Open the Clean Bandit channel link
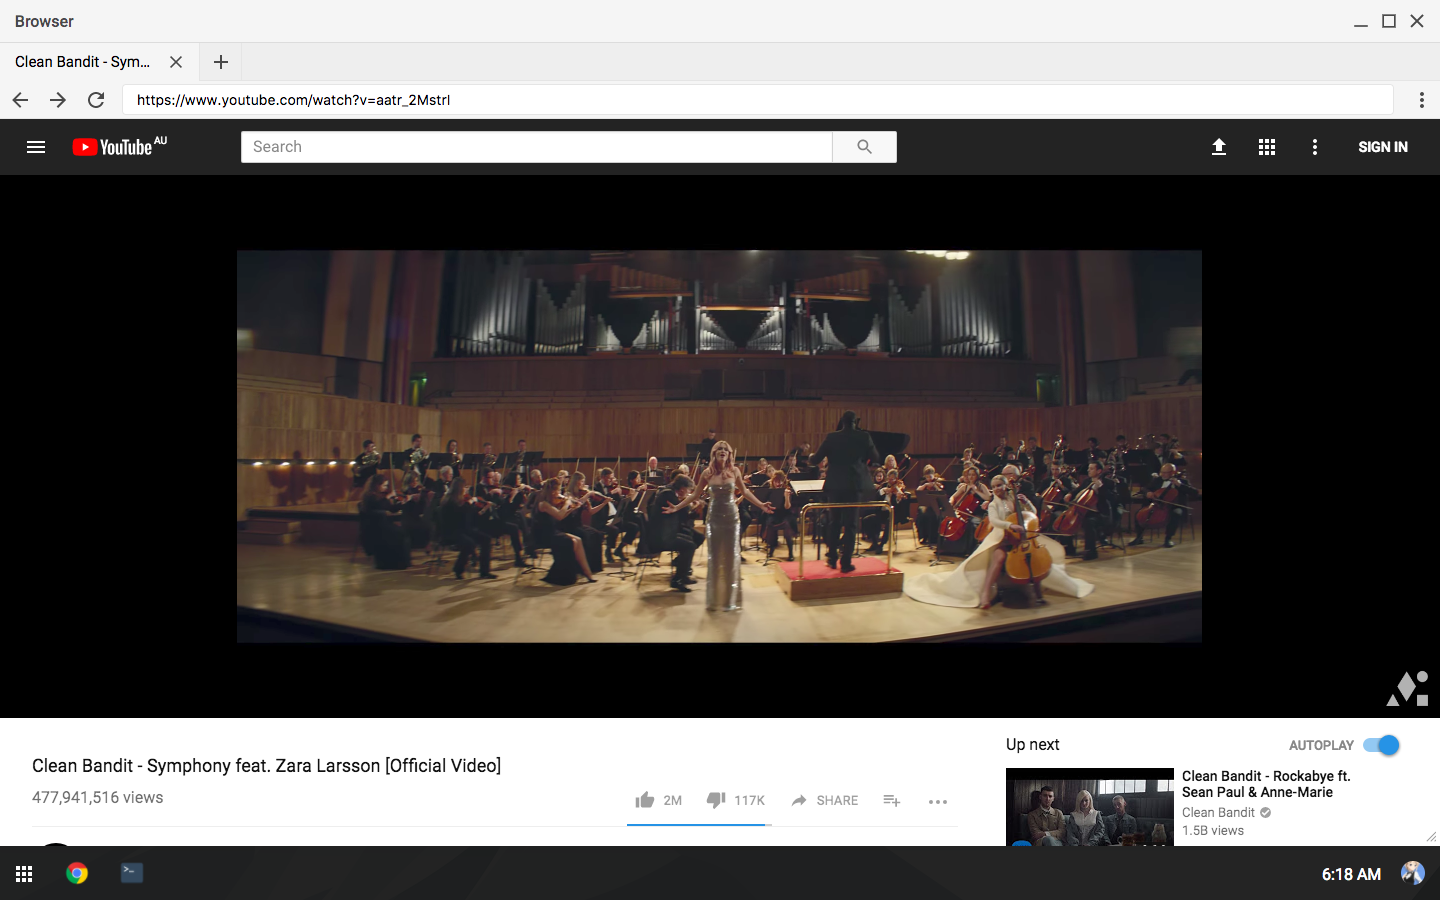1440x900 pixels. coord(1218,813)
